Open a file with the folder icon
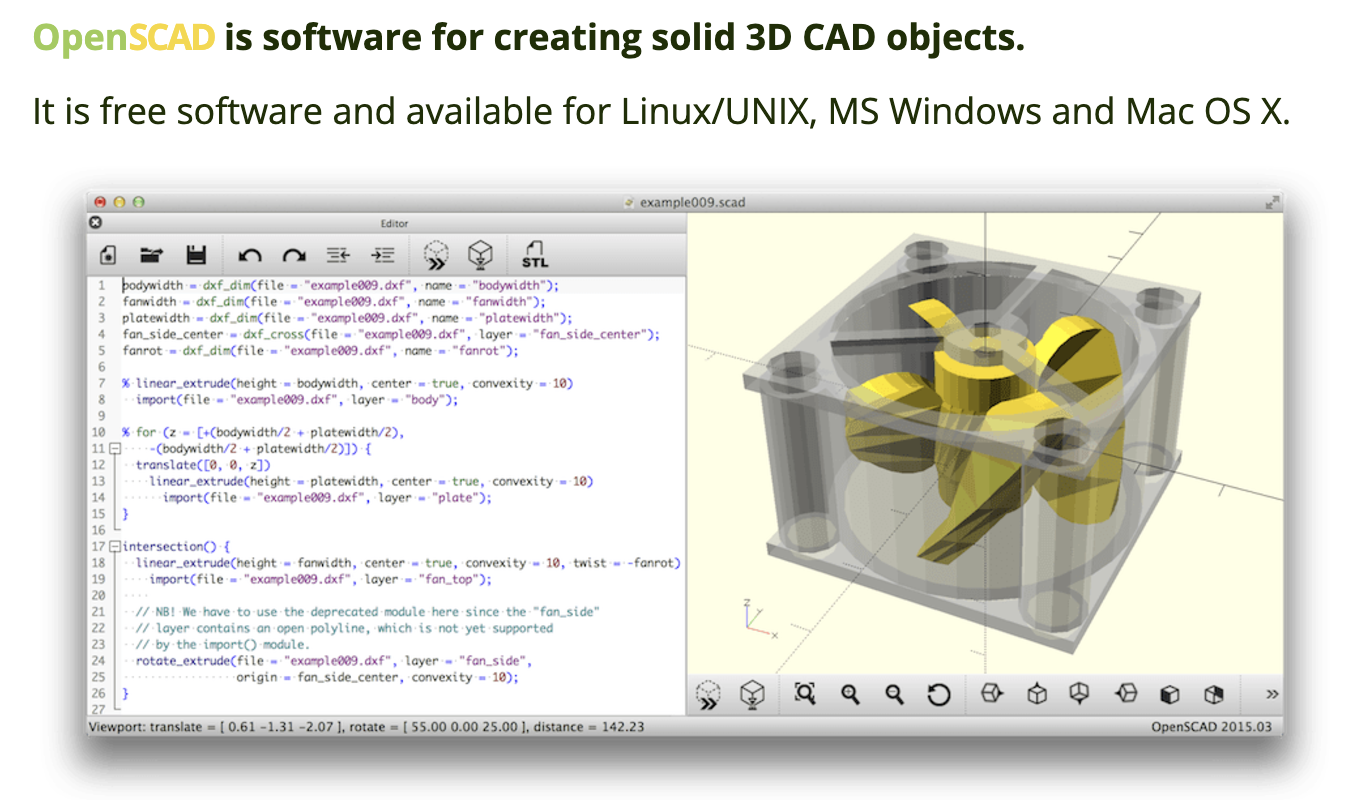This screenshot has width=1366, height=800. tap(152, 255)
